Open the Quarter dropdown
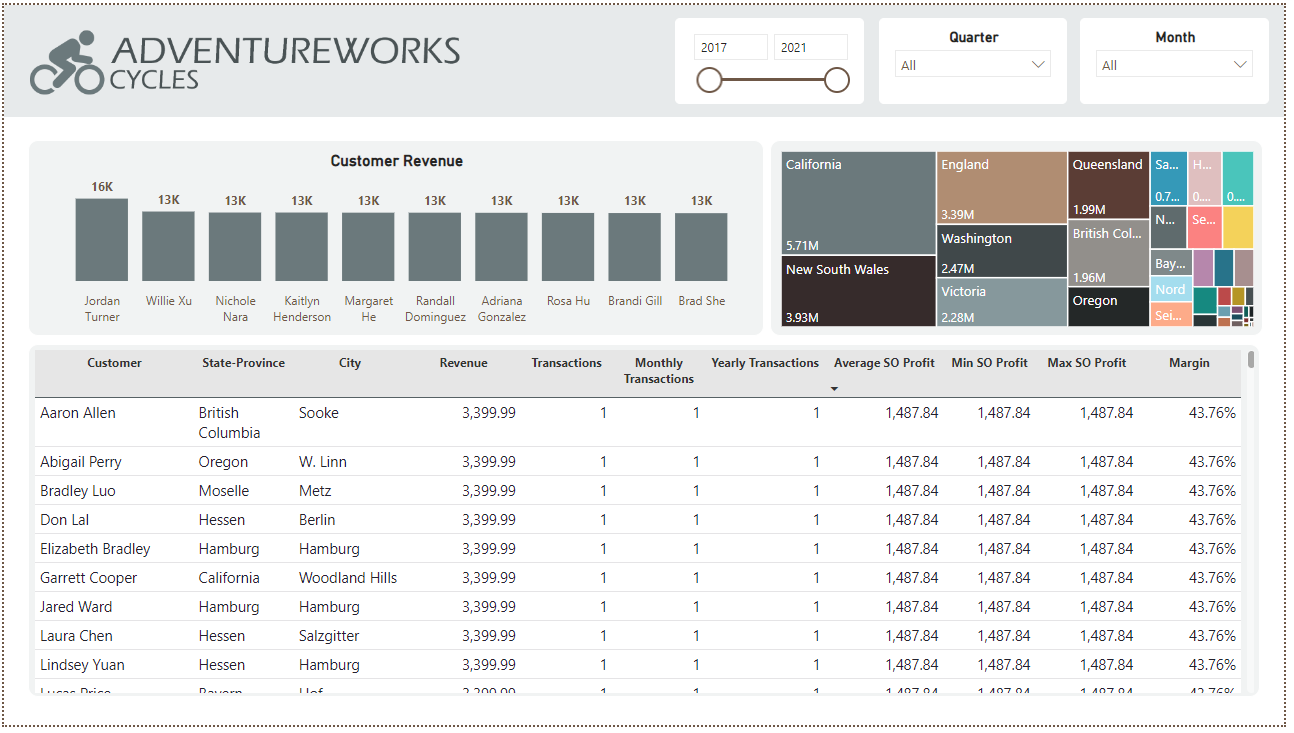Image resolution: width=1294 pixels, height=733 pixels. coord(973,65)
